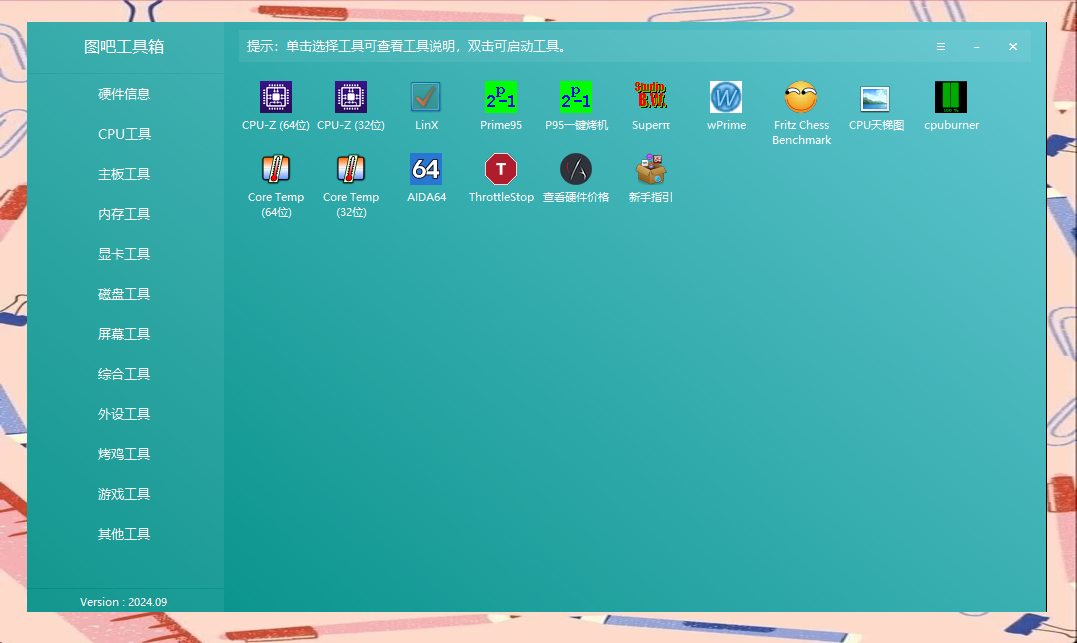The height and width of the screenshot is (643, 1077).
Task: Switch to the 硬件信息 category
Action: 124,94
